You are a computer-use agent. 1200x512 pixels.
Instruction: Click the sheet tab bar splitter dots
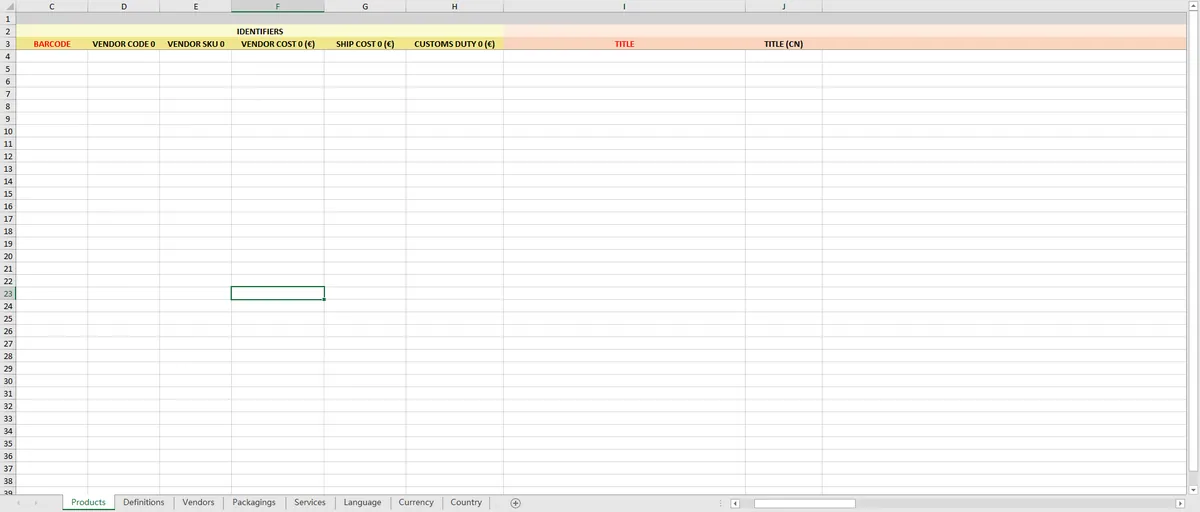pos(721,503)
